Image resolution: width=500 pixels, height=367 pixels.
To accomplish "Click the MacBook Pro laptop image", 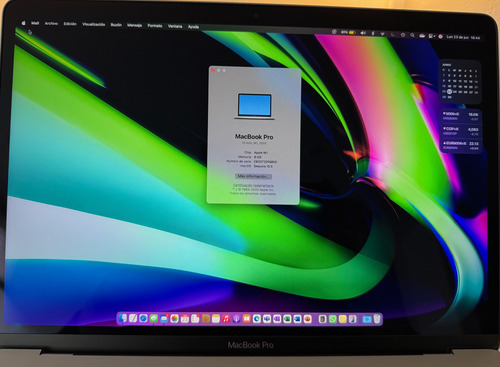I will 255,106.
